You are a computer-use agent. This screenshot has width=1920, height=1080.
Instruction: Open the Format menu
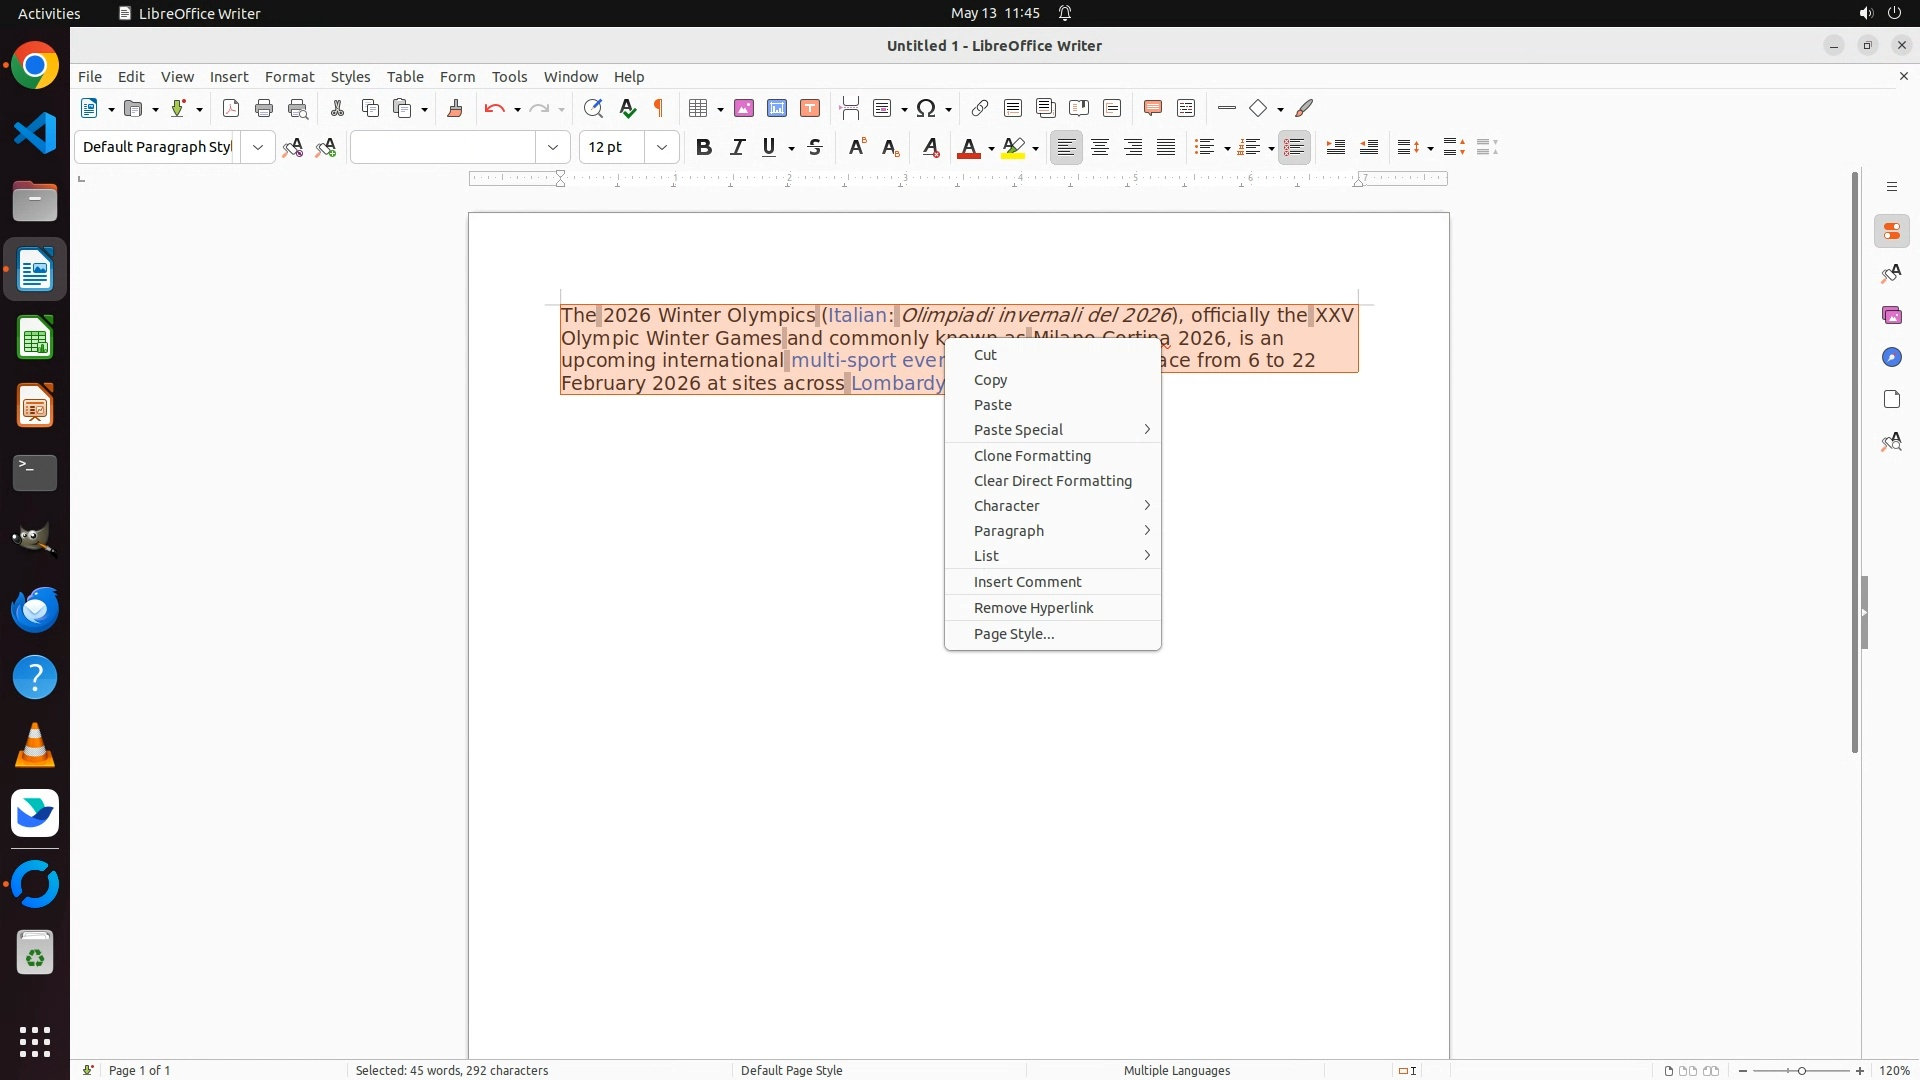[289, 77]
